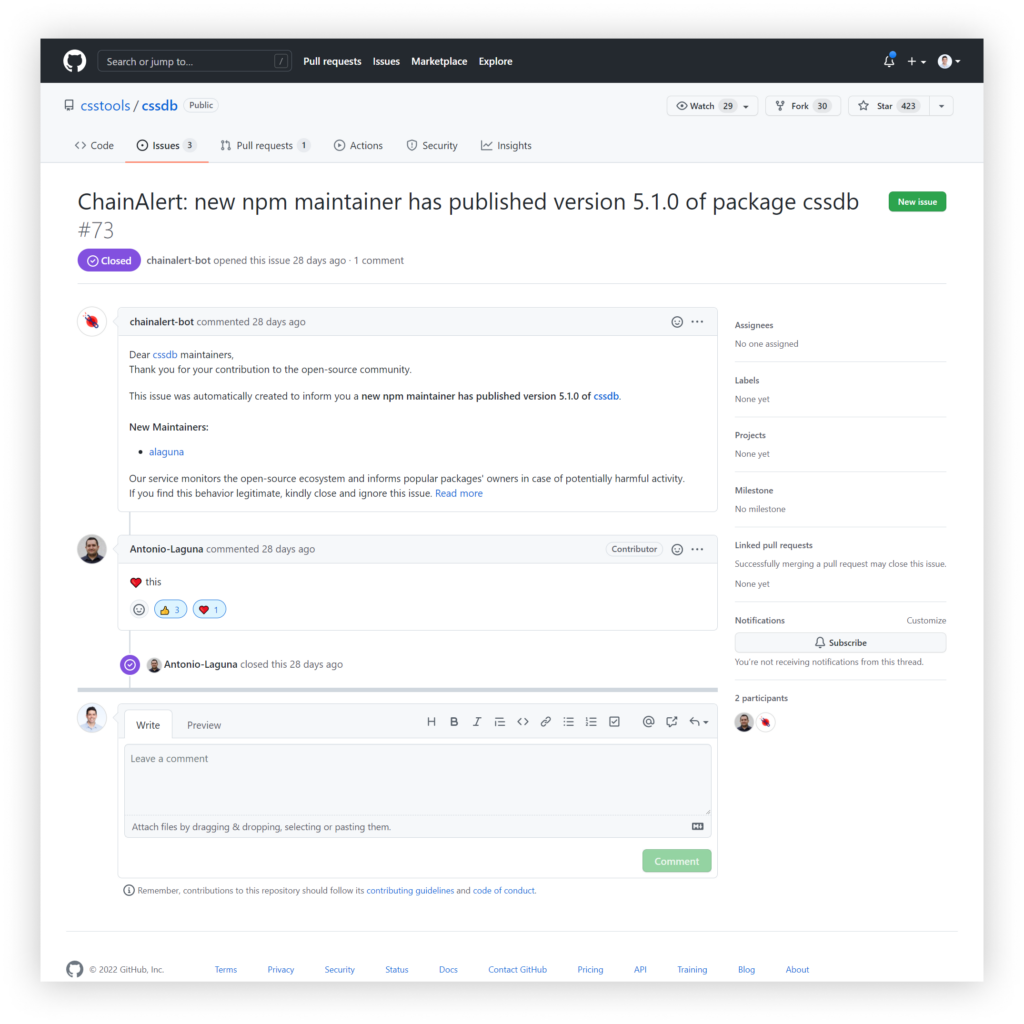The image size is (1024, 1024).
Task: Insert a numbered list
Action: click(591, 722)
